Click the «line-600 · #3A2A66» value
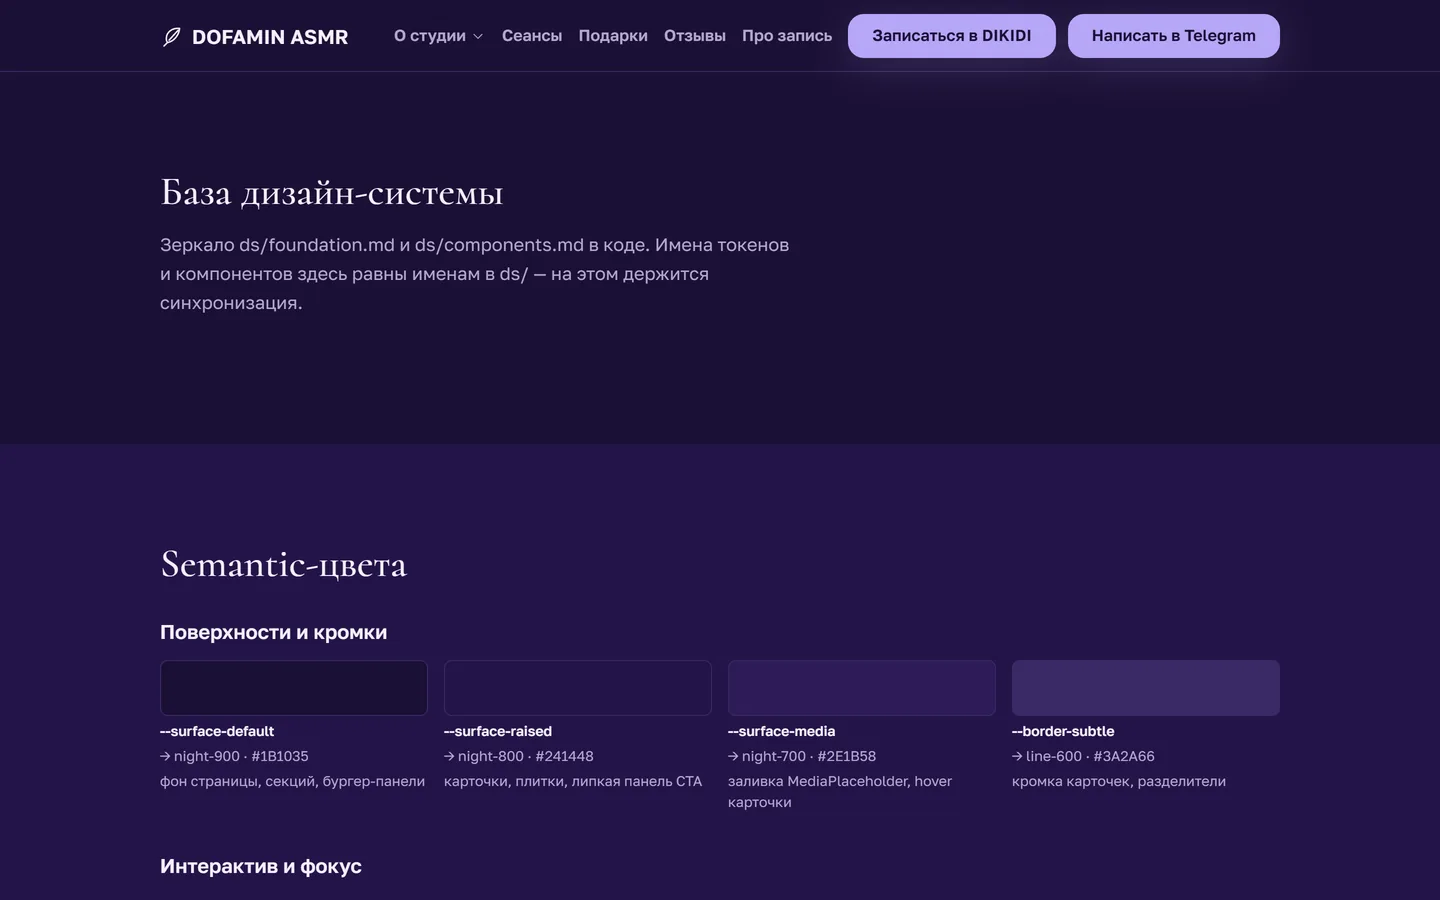Viewport: 1440px width, 900px height. click(1090, 756)
